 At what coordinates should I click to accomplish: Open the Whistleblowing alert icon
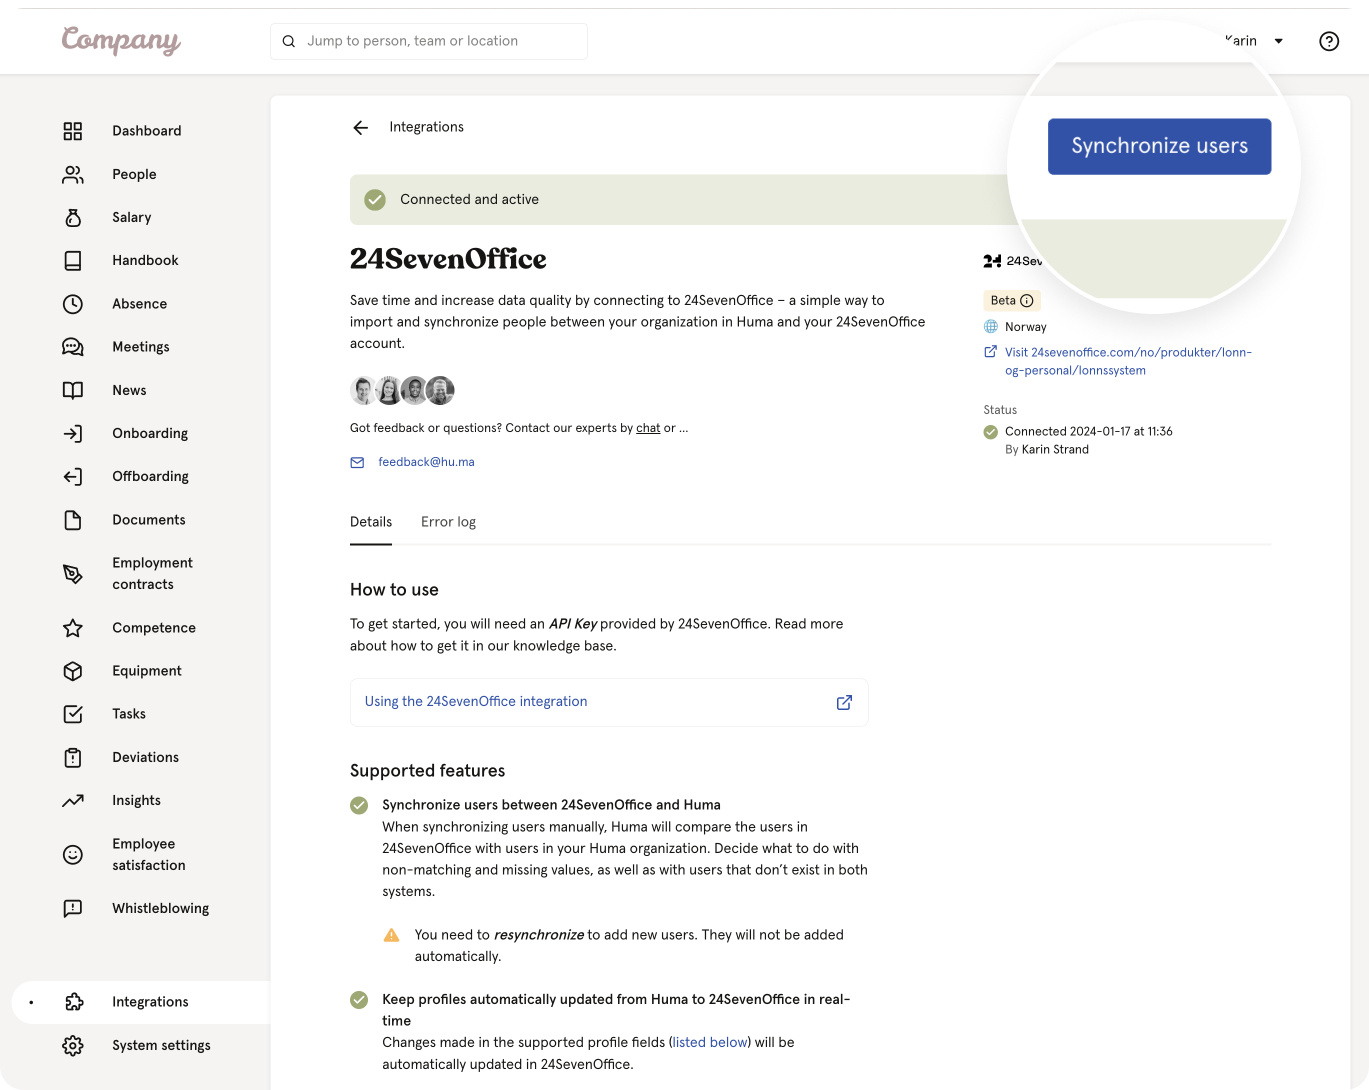click(73, 908)
